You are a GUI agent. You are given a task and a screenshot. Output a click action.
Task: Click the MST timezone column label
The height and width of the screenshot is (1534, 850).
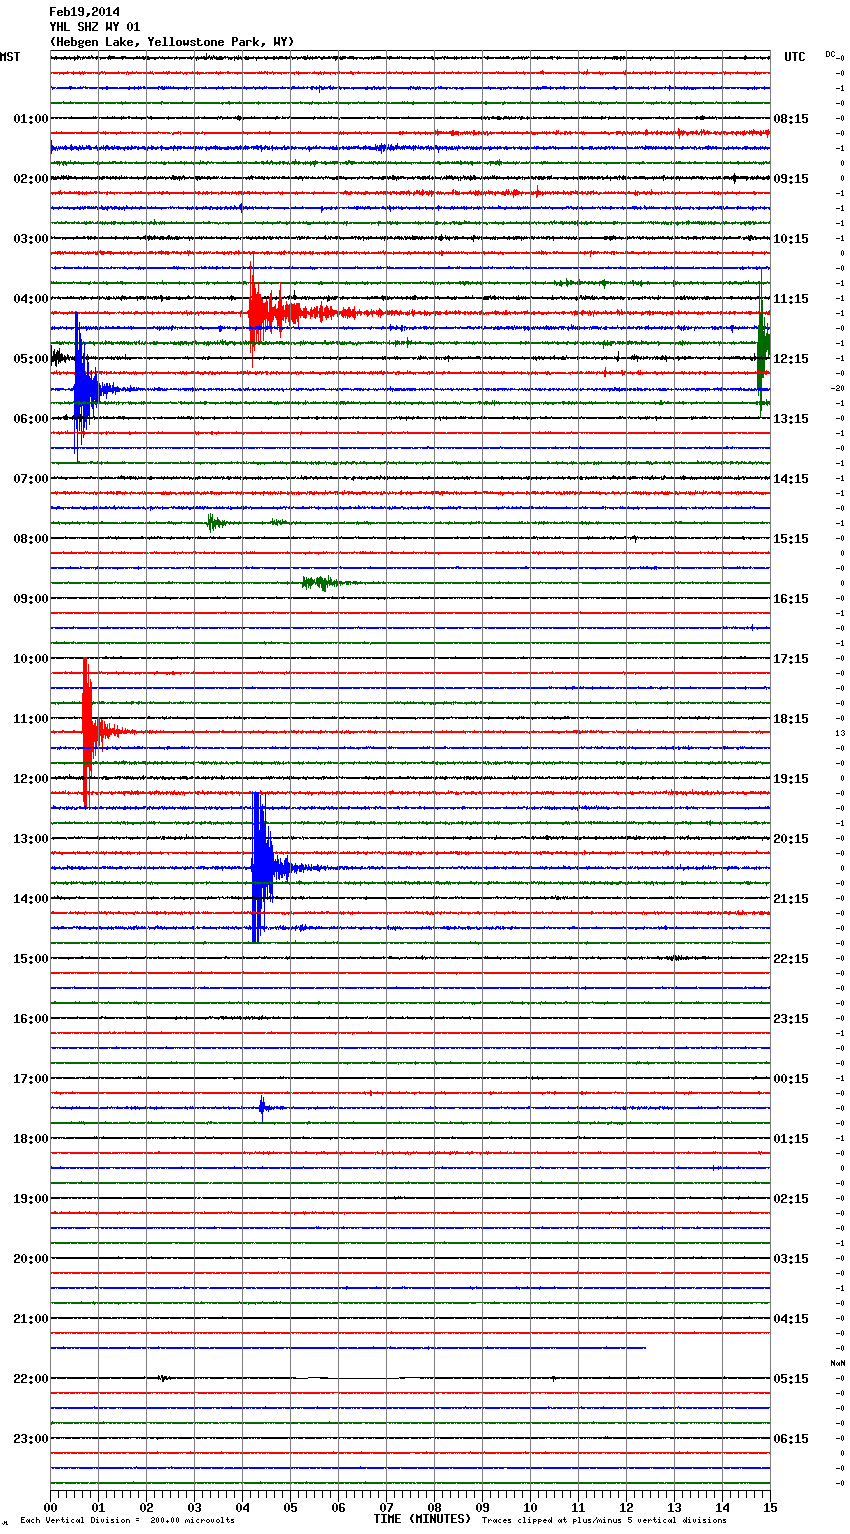pyautogui.click(x=10, y=57)
